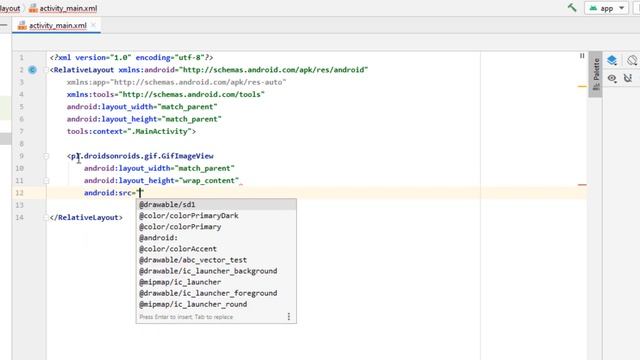Click the xmlns:app attribute on line 3
Viewport: 640px width, 360px height.
pyautogui.click(x=176, y=82)
